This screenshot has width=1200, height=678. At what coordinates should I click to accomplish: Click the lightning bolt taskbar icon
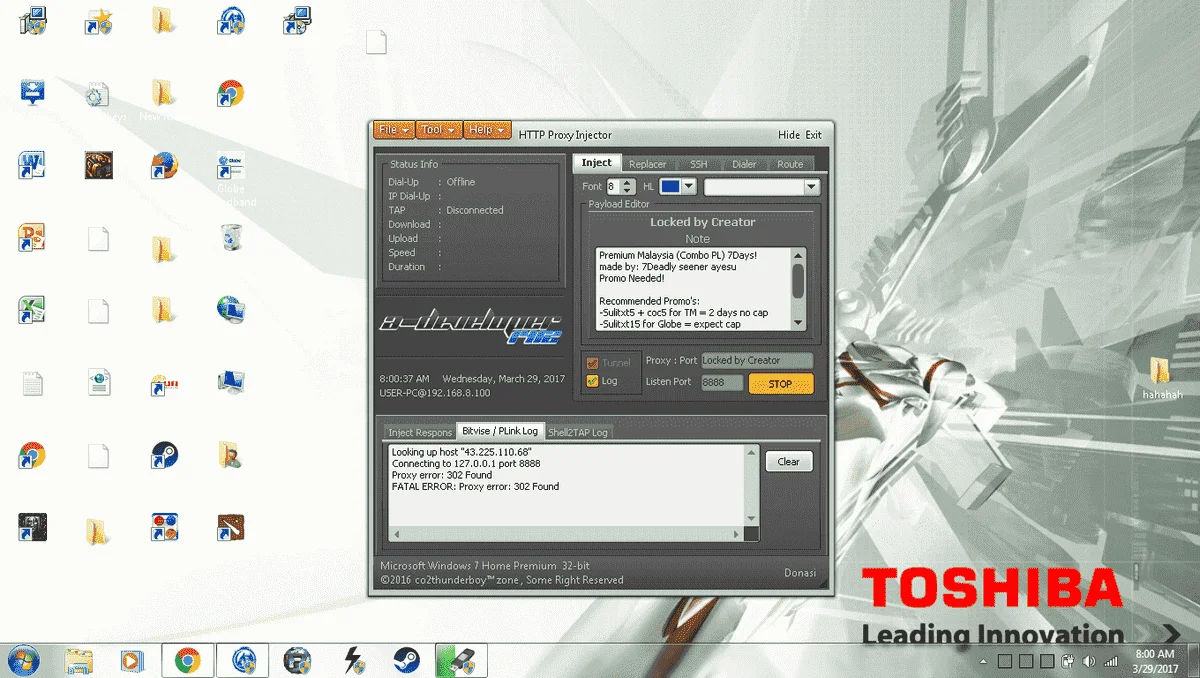coord(353,660)
